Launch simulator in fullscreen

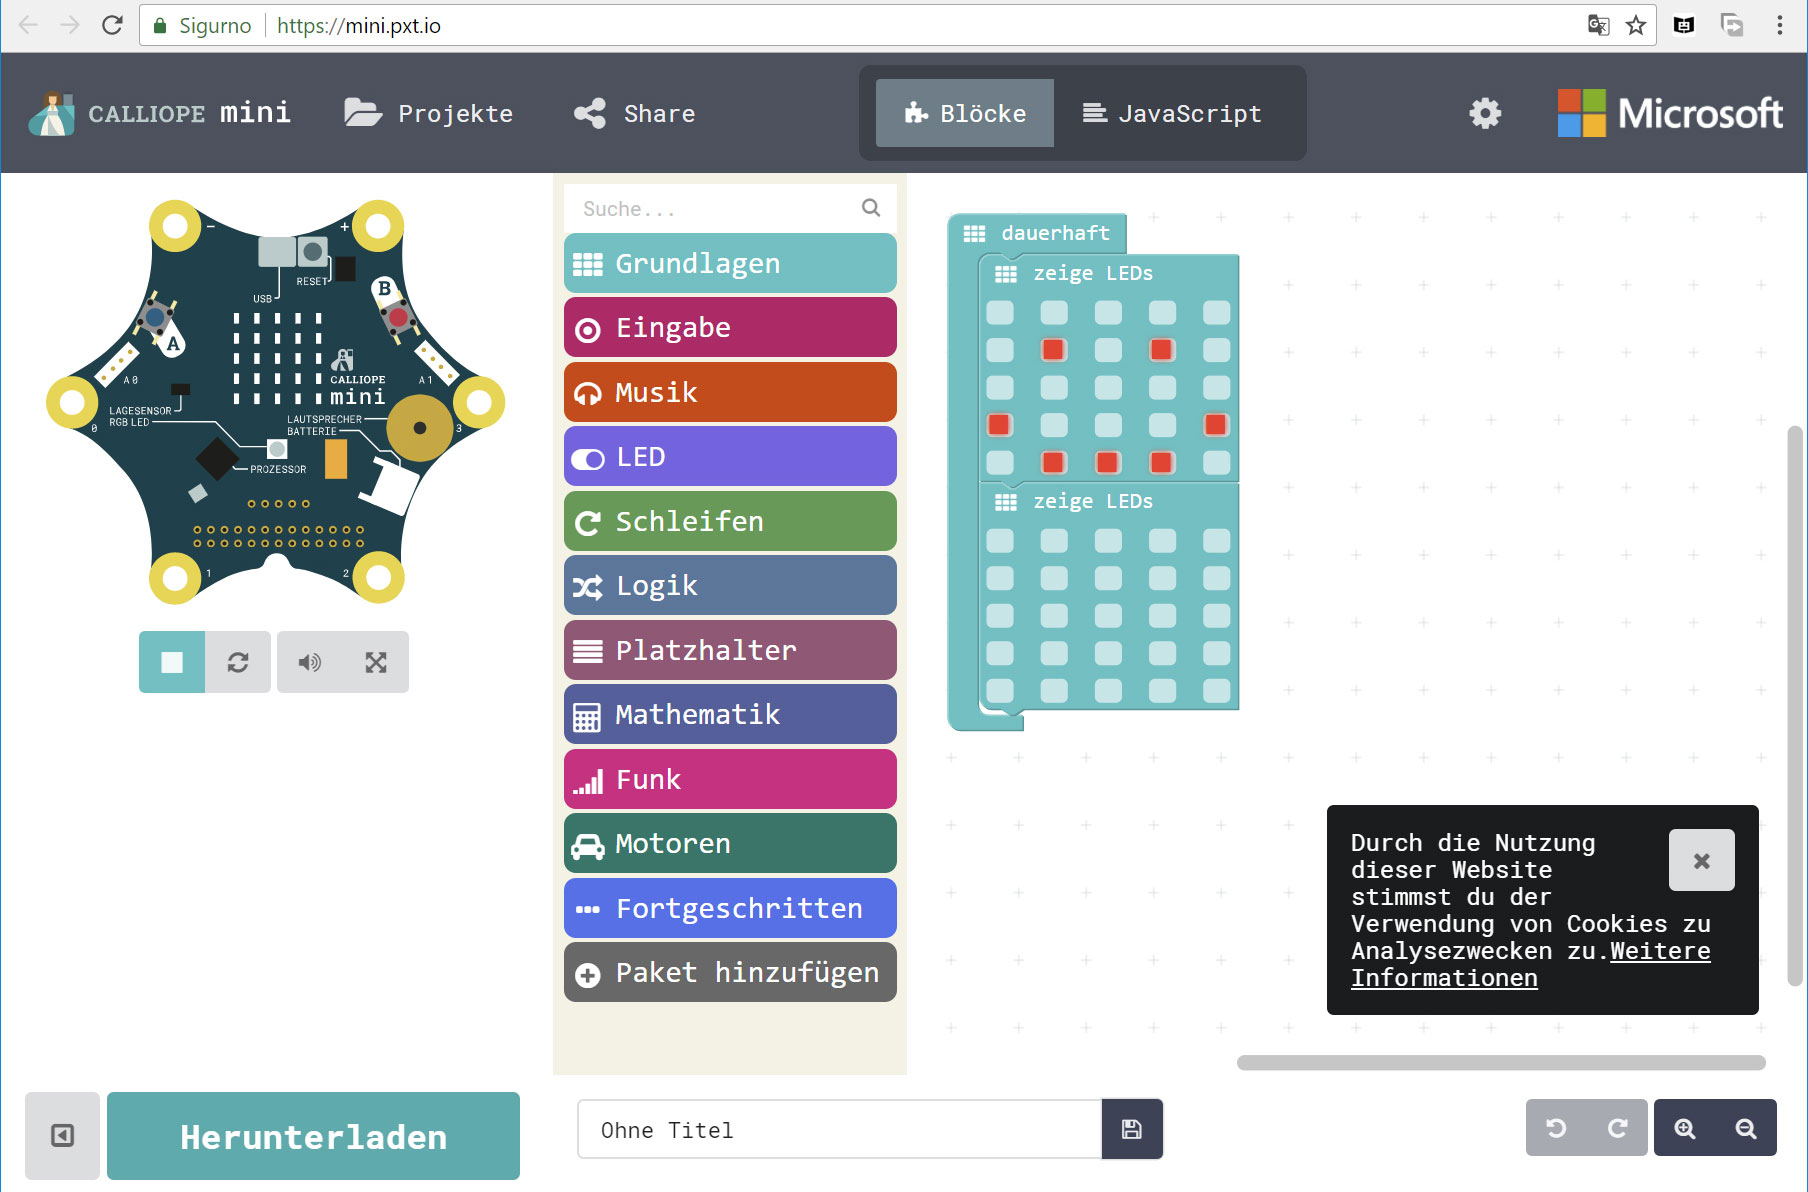pyautogui.click(x=376, y=662)
